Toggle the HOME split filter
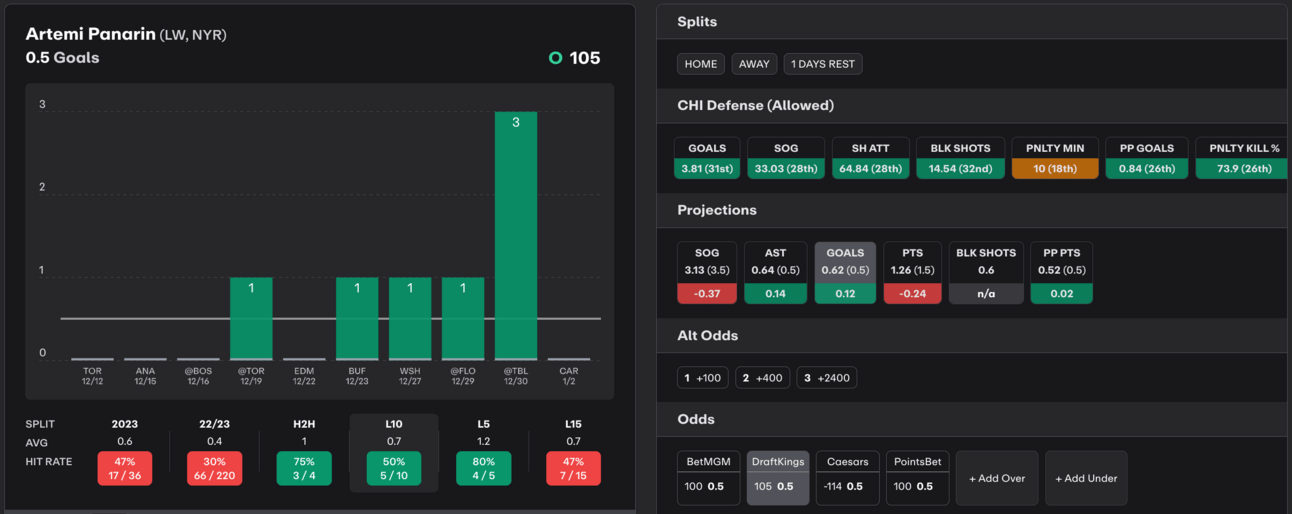This screenshot has width=1292, height=514. coord(701,64)
